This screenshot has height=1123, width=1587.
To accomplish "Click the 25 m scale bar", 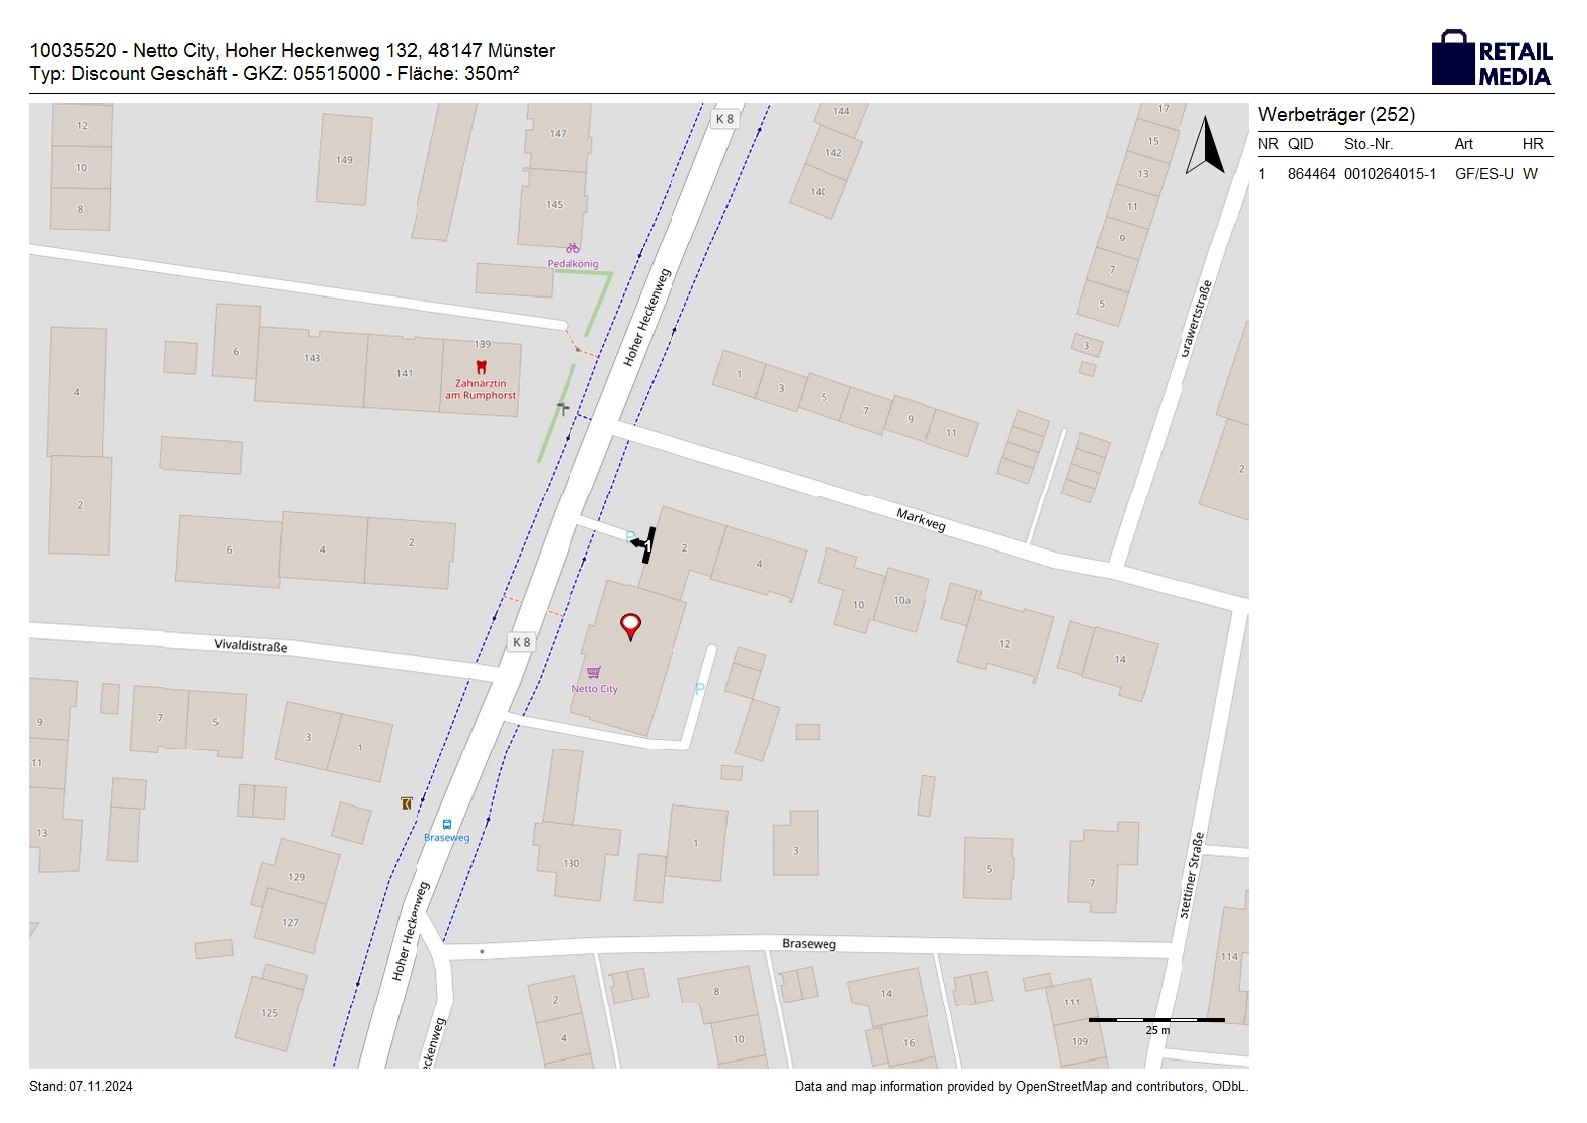I will tap(1156, 1021).
